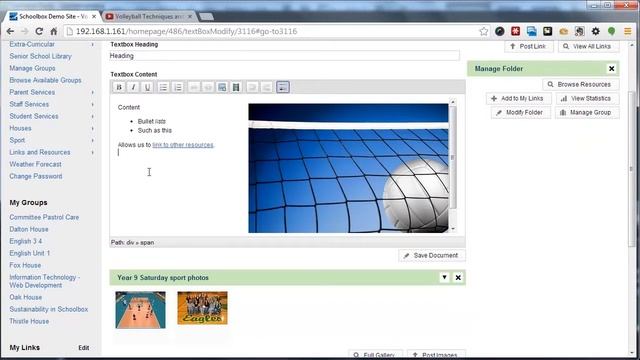Toggle bold formatting in the textbox editor
This screenshot has height=360, width=640.
(119, 87)
